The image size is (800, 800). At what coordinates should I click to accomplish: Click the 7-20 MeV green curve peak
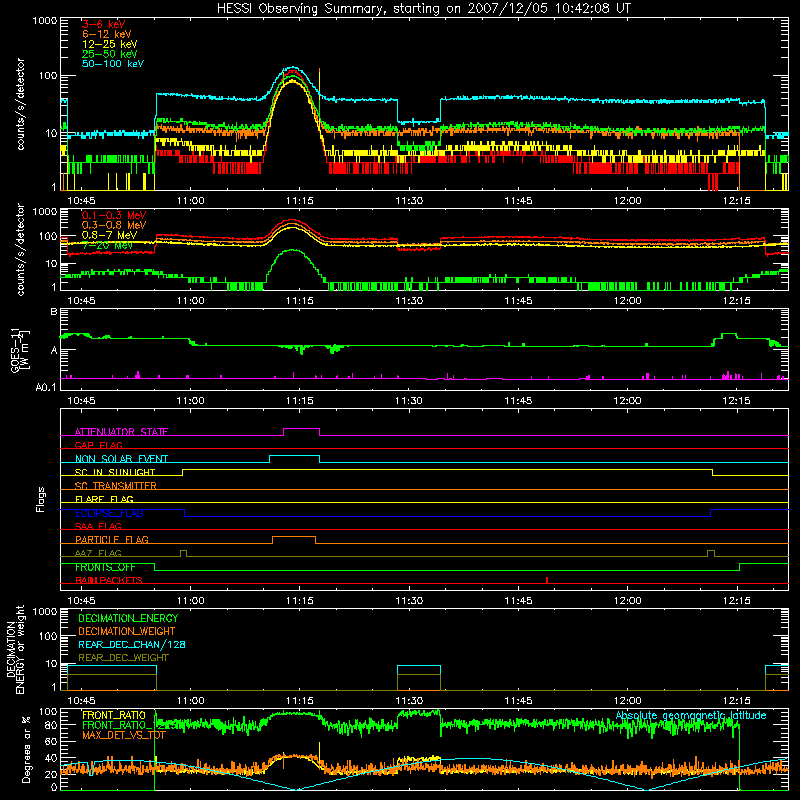tap(291, 250)
